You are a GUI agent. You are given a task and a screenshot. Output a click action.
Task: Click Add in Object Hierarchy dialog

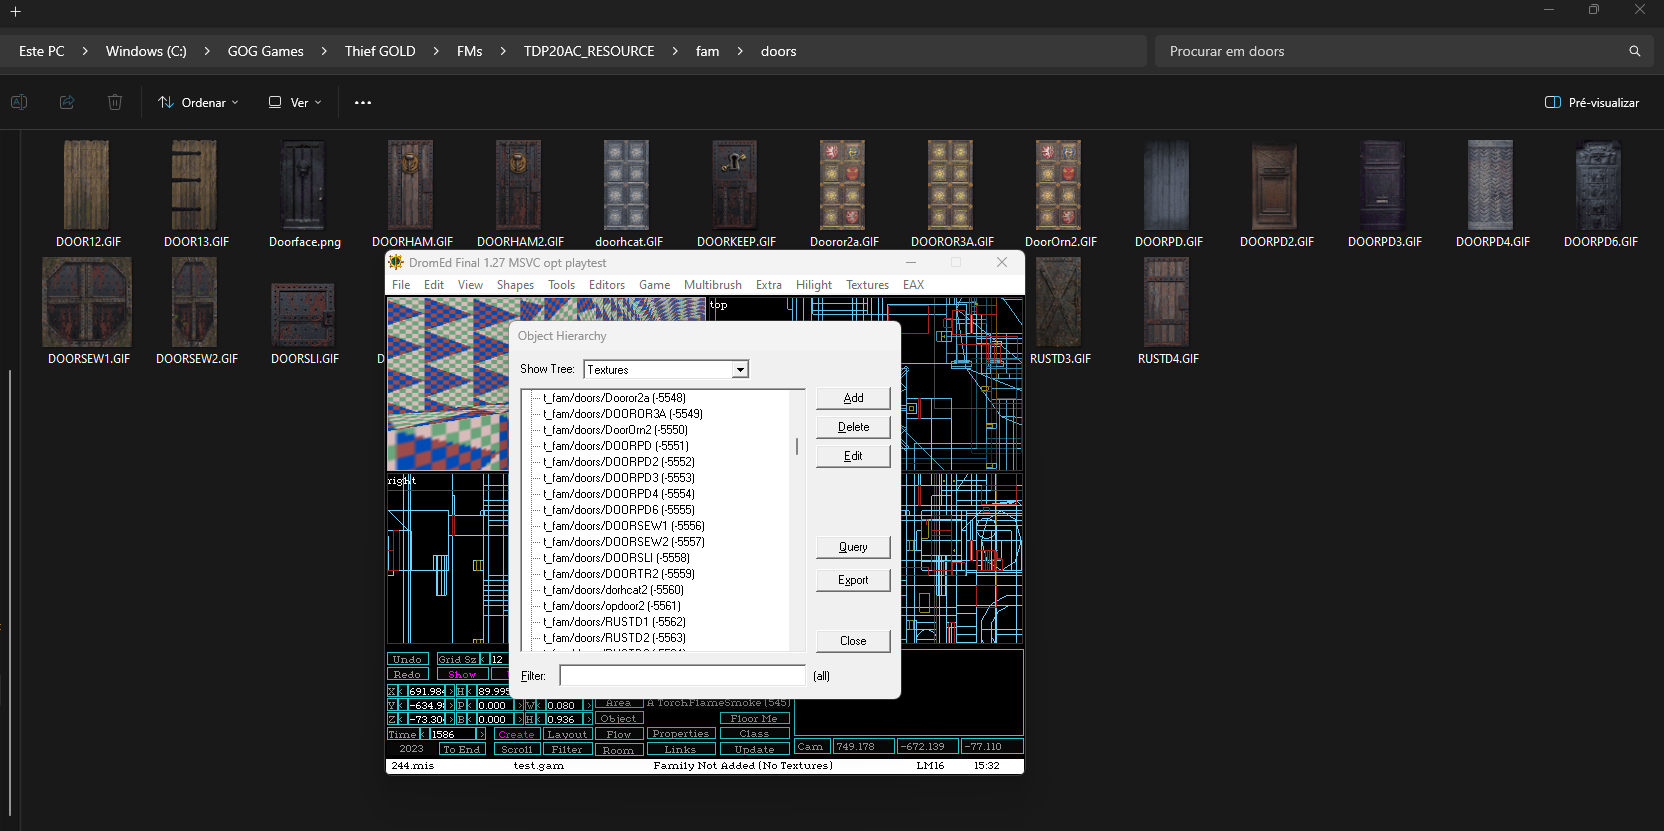point(853,398)
